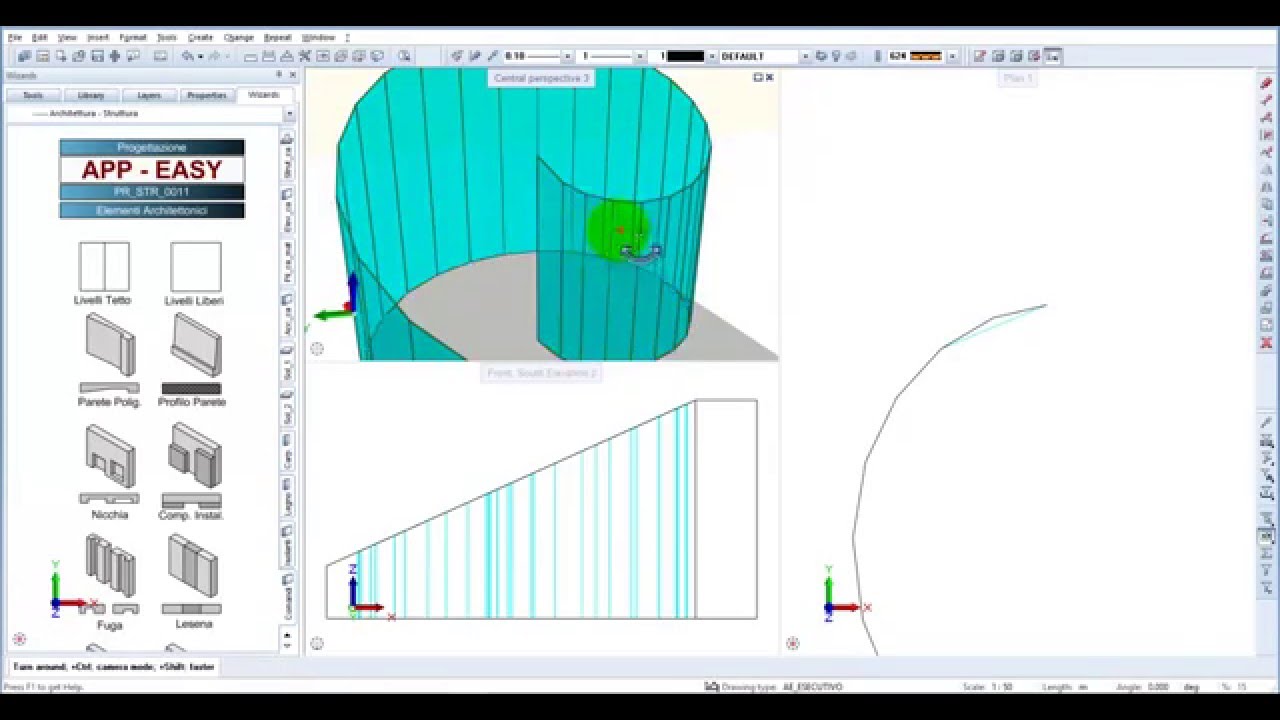This screenshot has width=1280, height=720.
Task: Click the Undo arrow in the toolbar
Action: 187,56
